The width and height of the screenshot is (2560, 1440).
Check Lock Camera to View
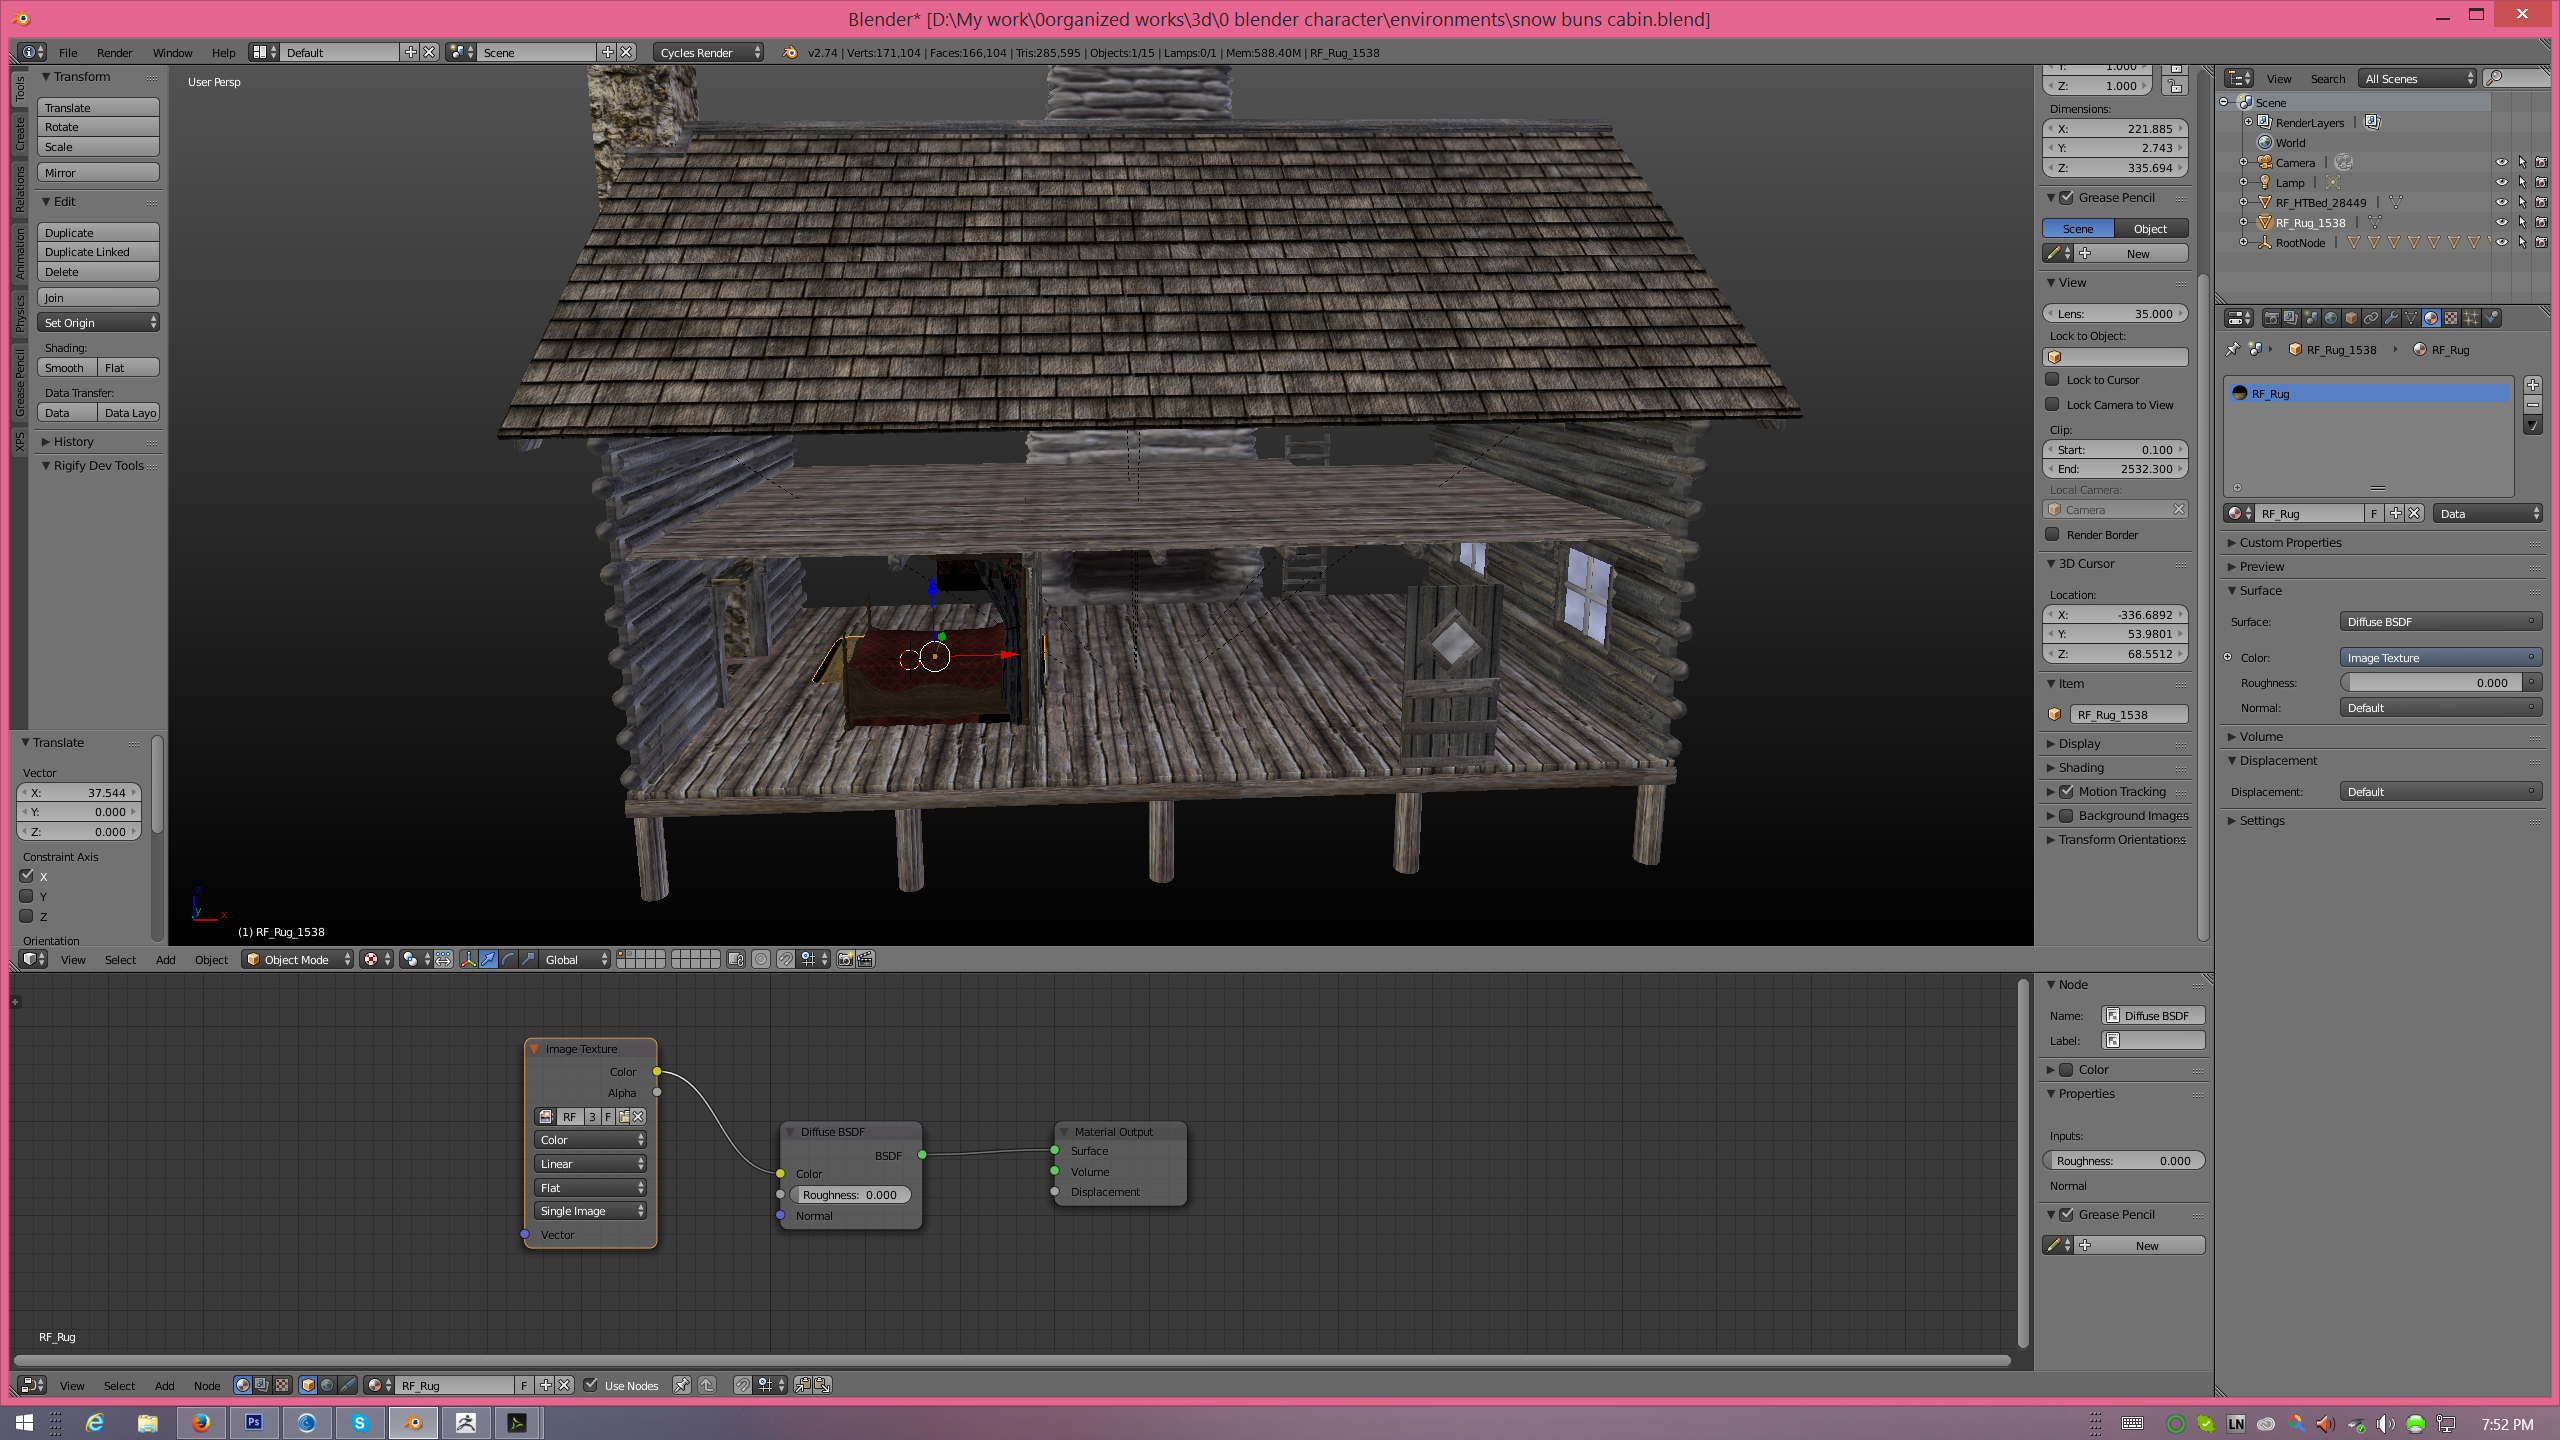(x=2052, y=404)
